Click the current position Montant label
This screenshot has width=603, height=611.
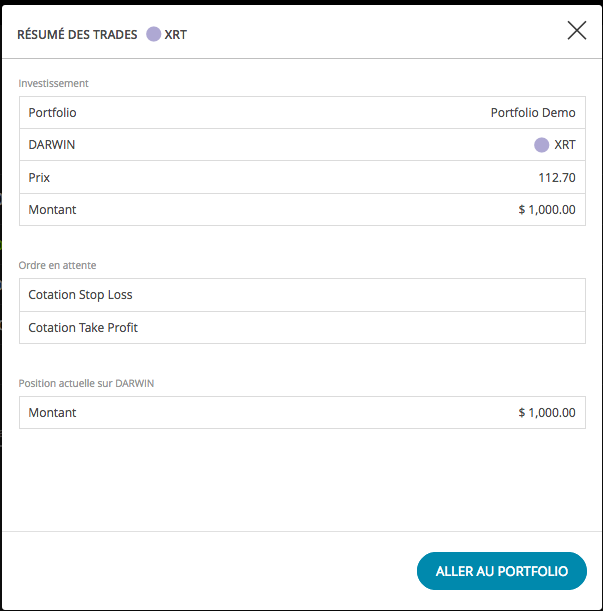coord(52,413)
